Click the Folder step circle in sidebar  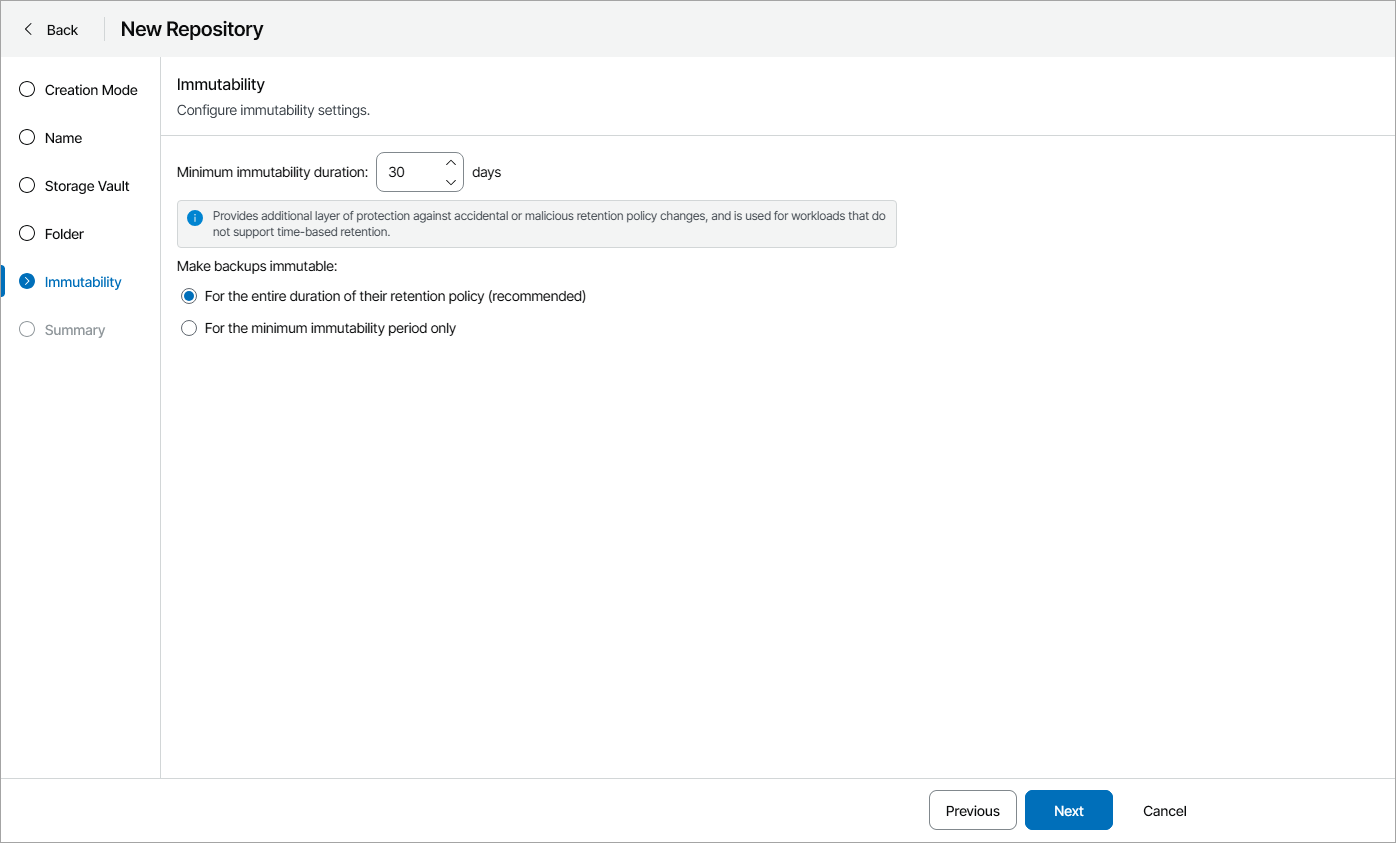click(26, 233)
